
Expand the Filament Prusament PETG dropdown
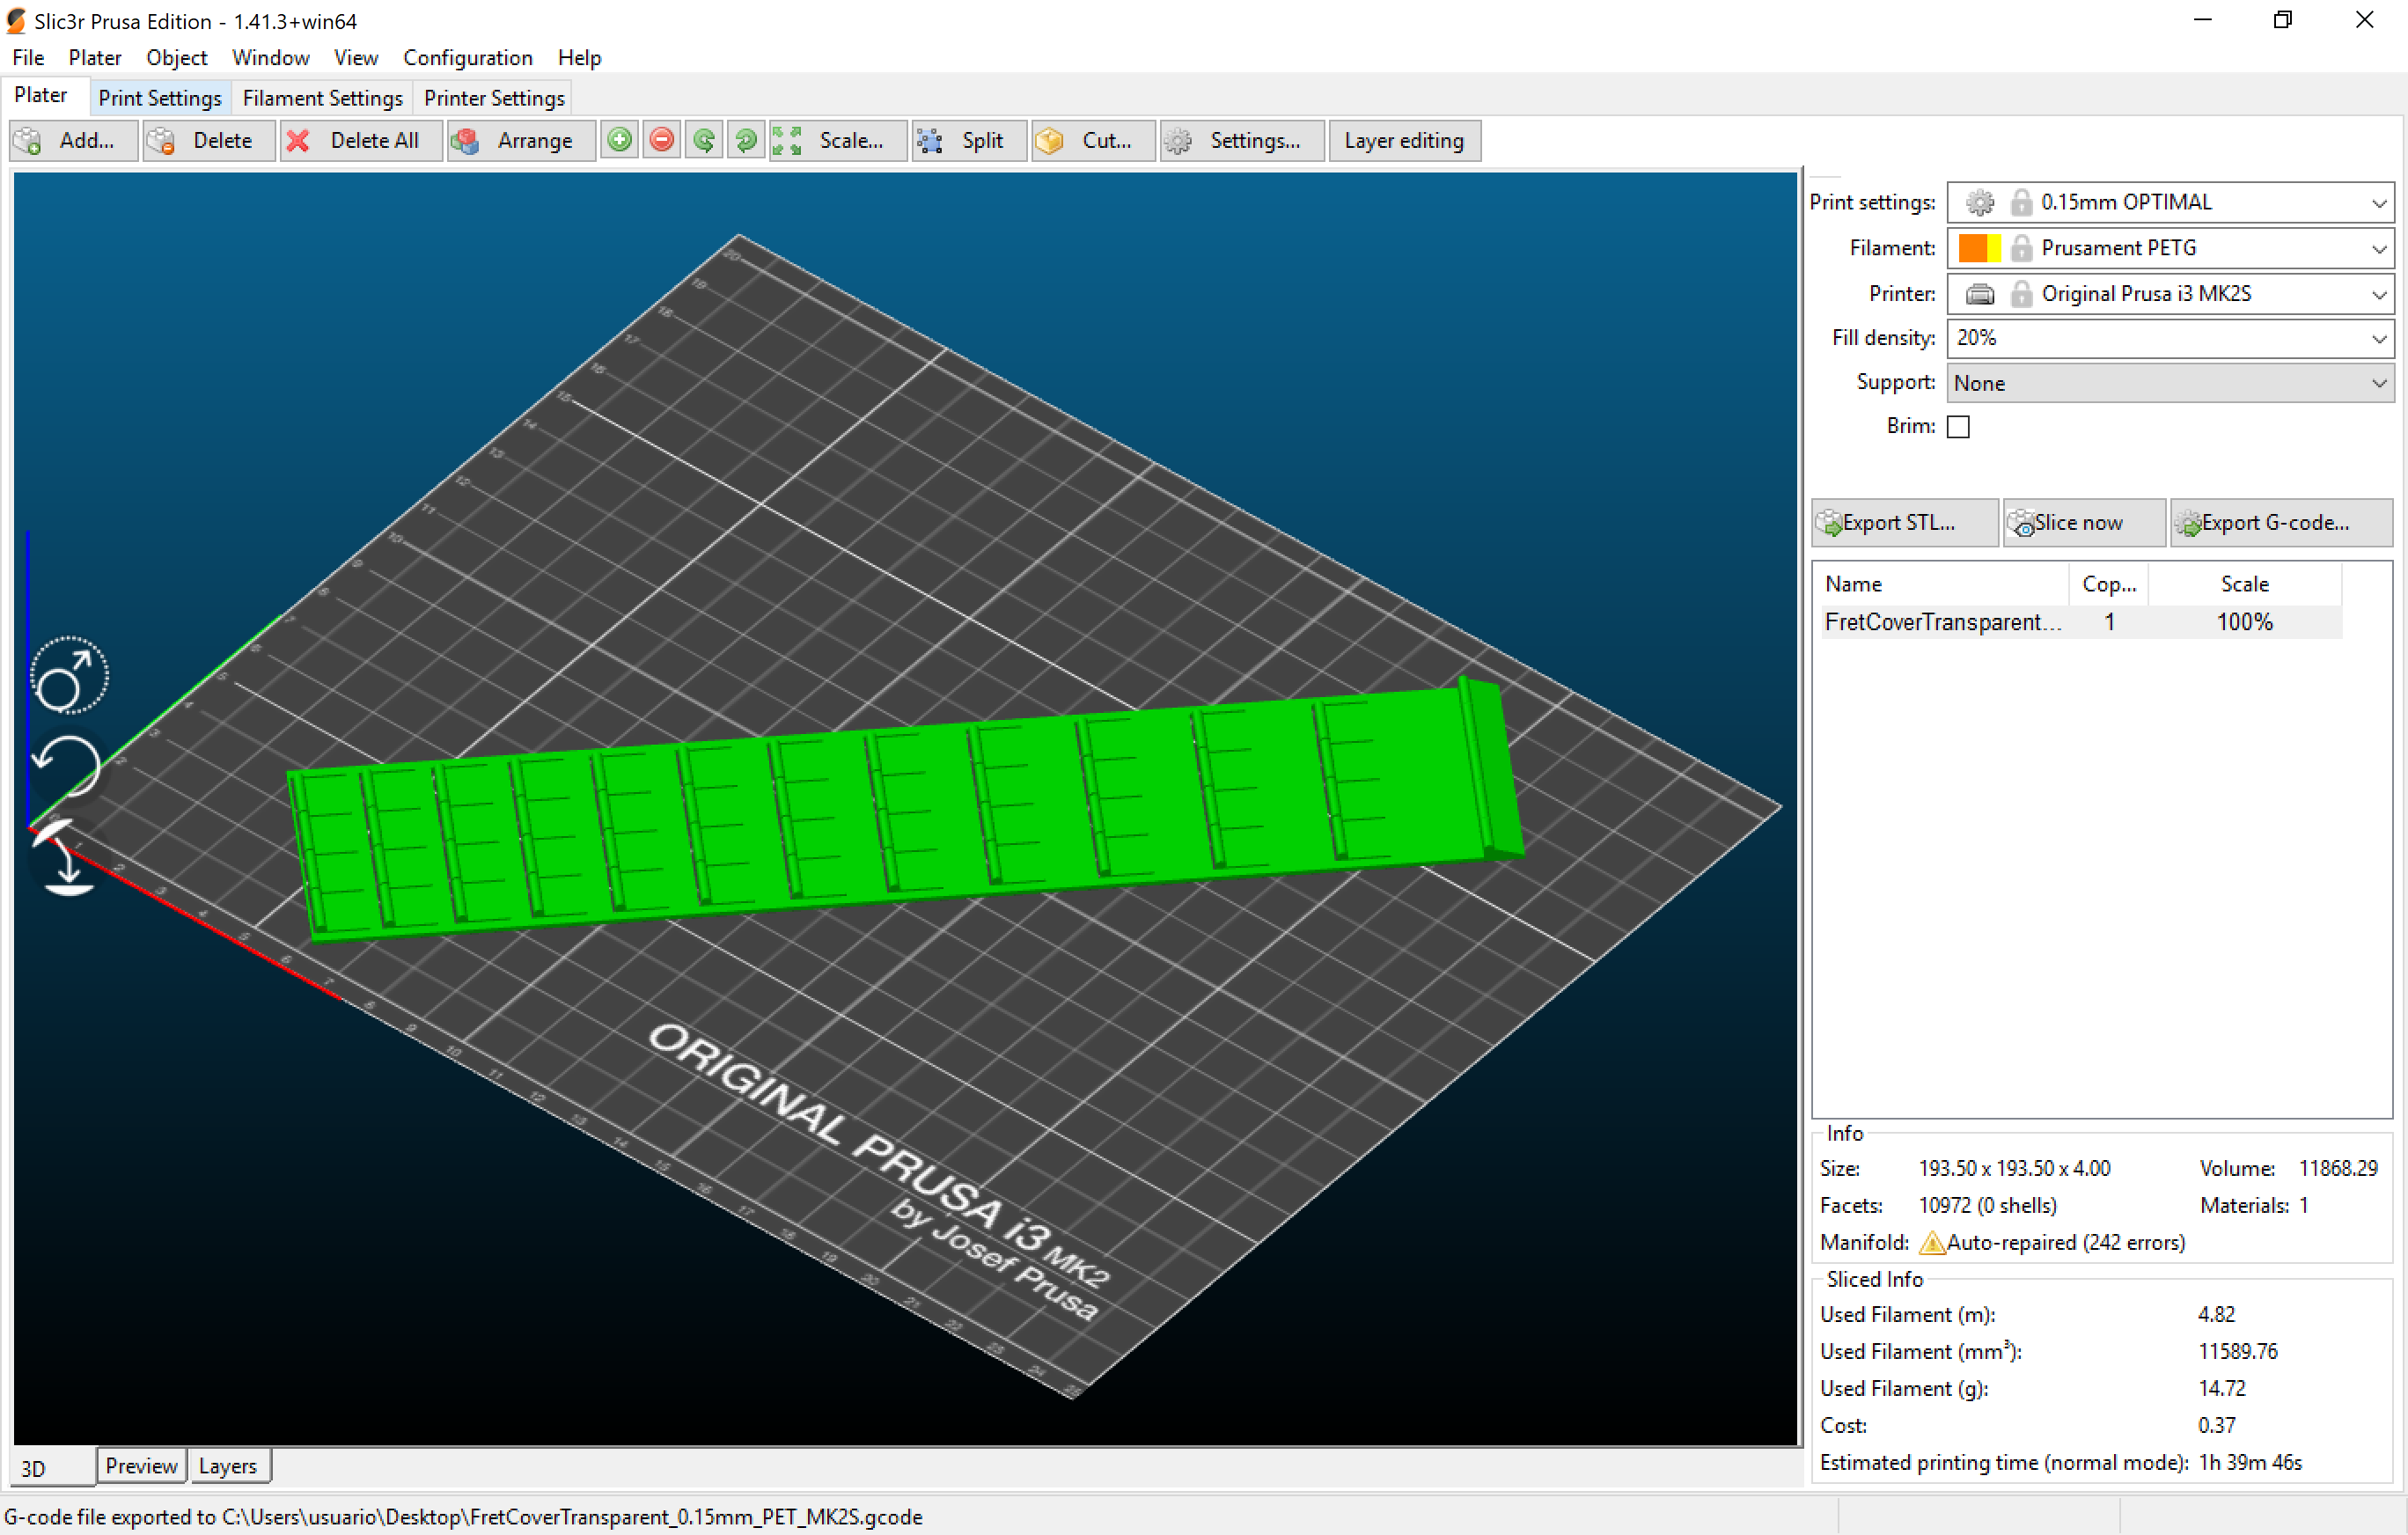2169,248
